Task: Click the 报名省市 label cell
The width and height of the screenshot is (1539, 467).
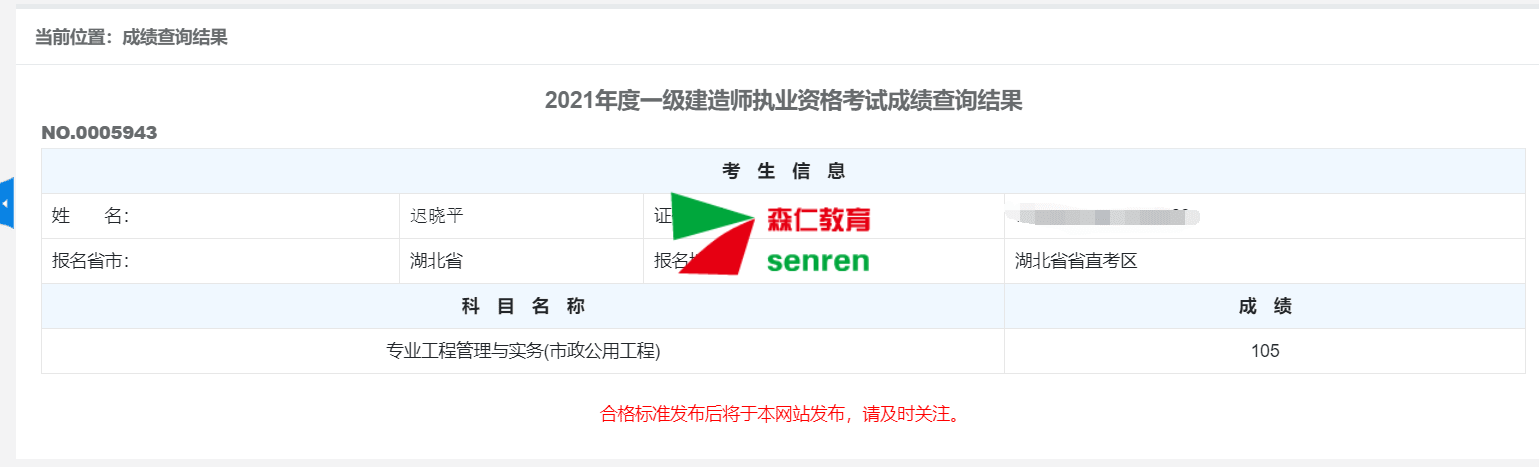Action: [x=220, y=261]
